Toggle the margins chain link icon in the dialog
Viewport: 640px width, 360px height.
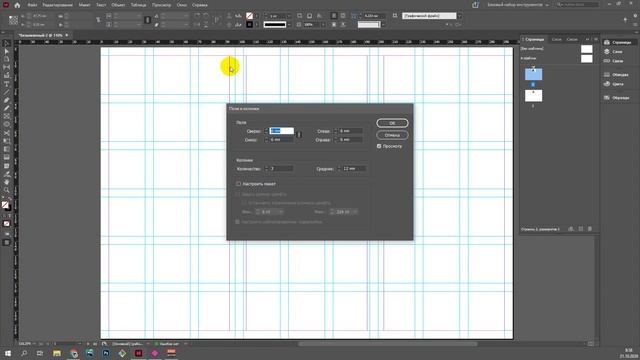[299, 135]
